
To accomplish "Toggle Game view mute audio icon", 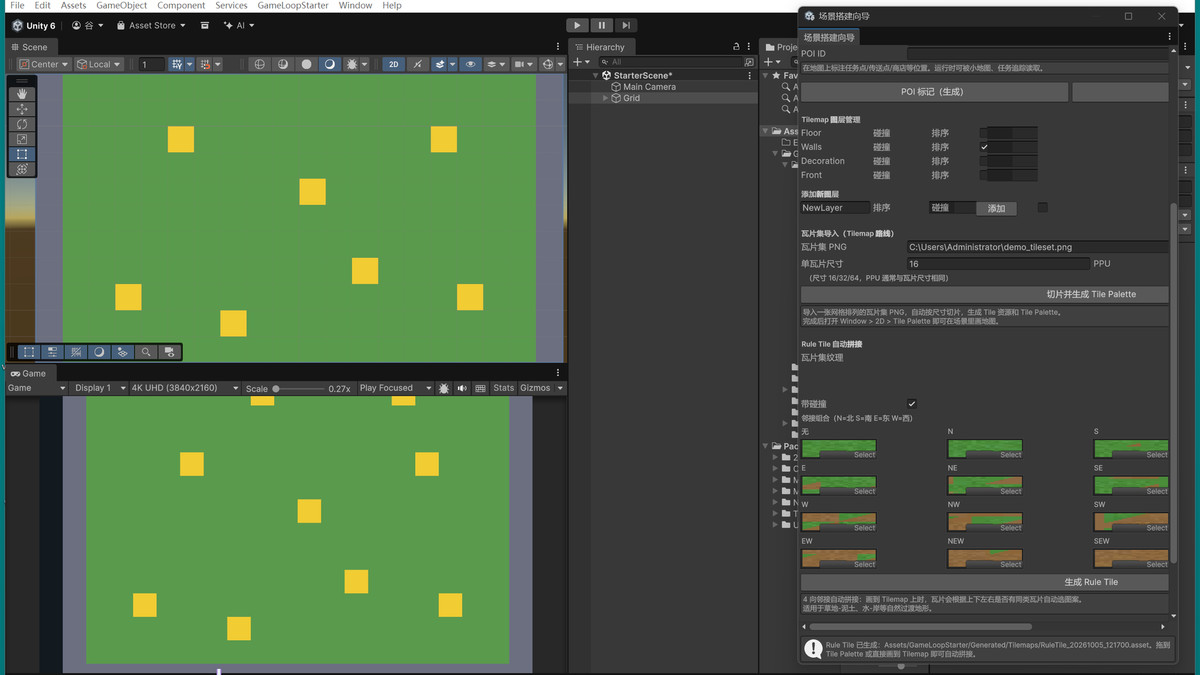I will coord(462,388).
